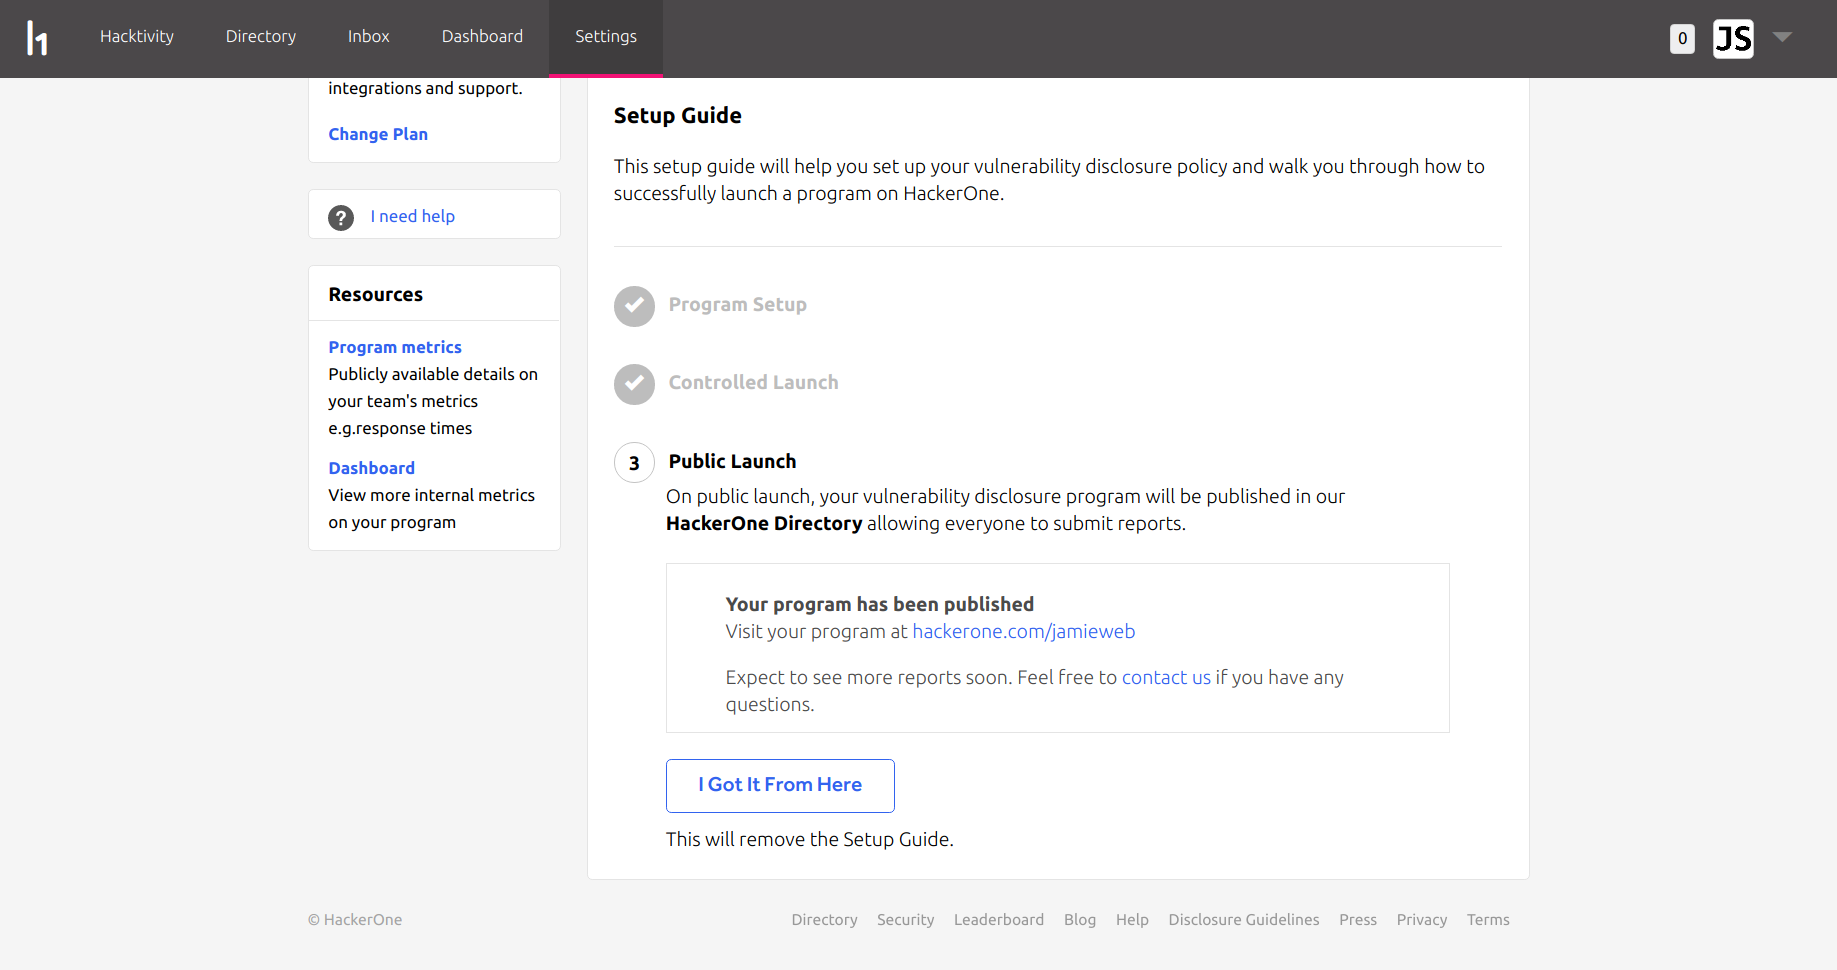This screenshot has height=970, width=1837.
Task: Click the I Got It From Here button
Action: 780,786
